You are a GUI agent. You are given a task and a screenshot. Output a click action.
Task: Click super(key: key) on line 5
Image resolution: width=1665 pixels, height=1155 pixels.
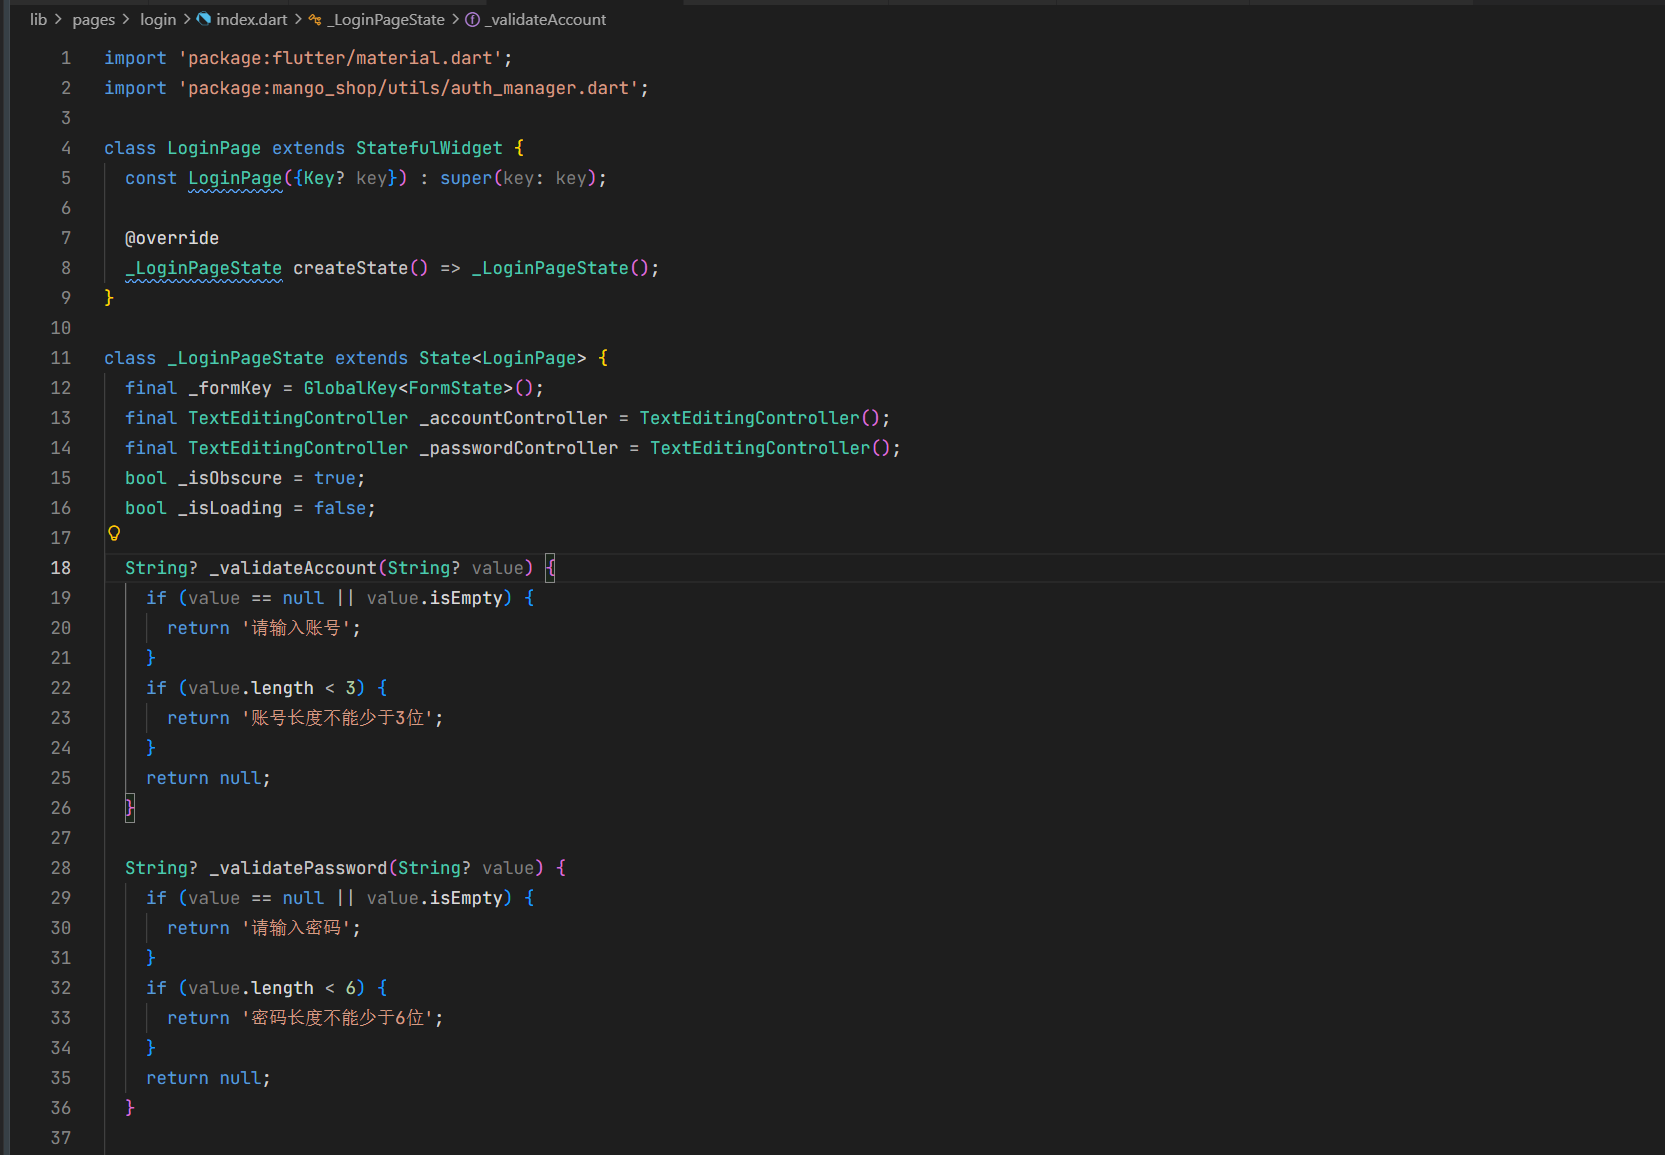(519, 178)
